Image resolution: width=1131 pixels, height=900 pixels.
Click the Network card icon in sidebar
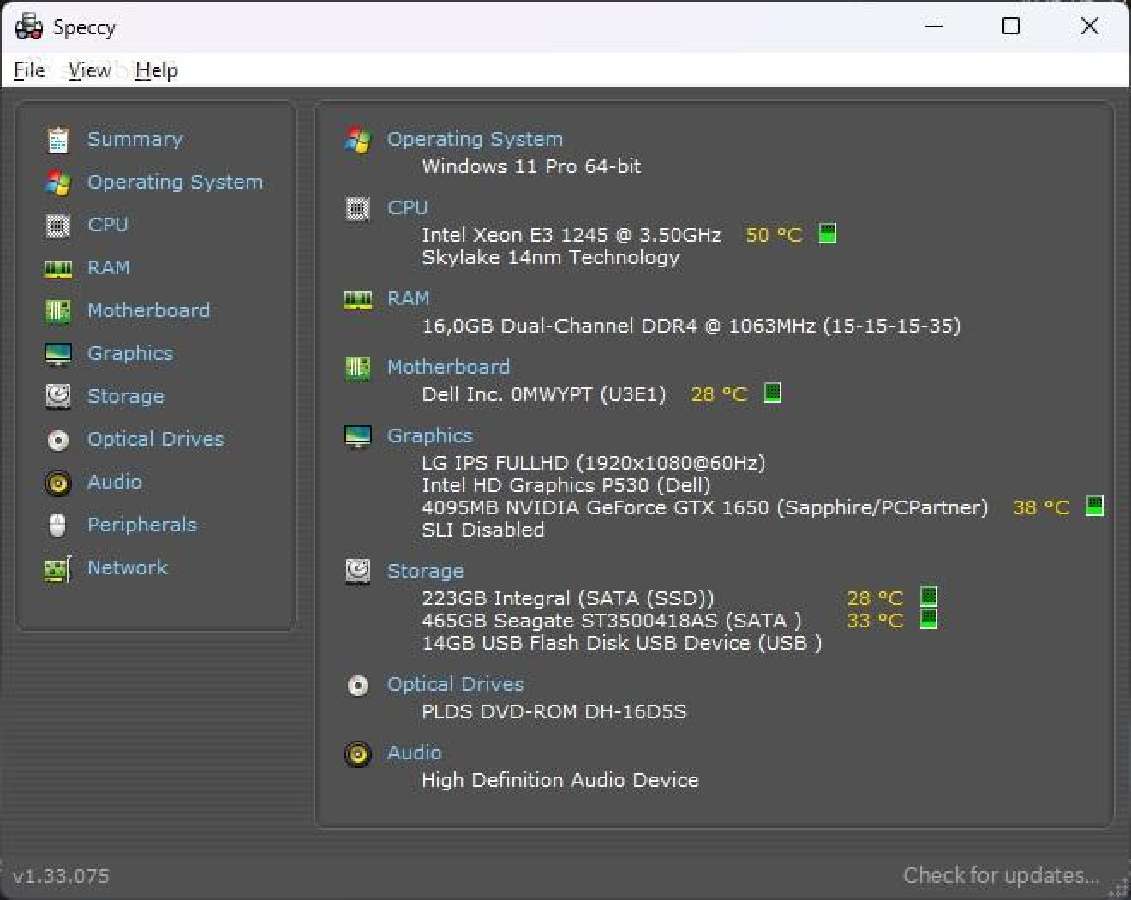pos(58,569)
